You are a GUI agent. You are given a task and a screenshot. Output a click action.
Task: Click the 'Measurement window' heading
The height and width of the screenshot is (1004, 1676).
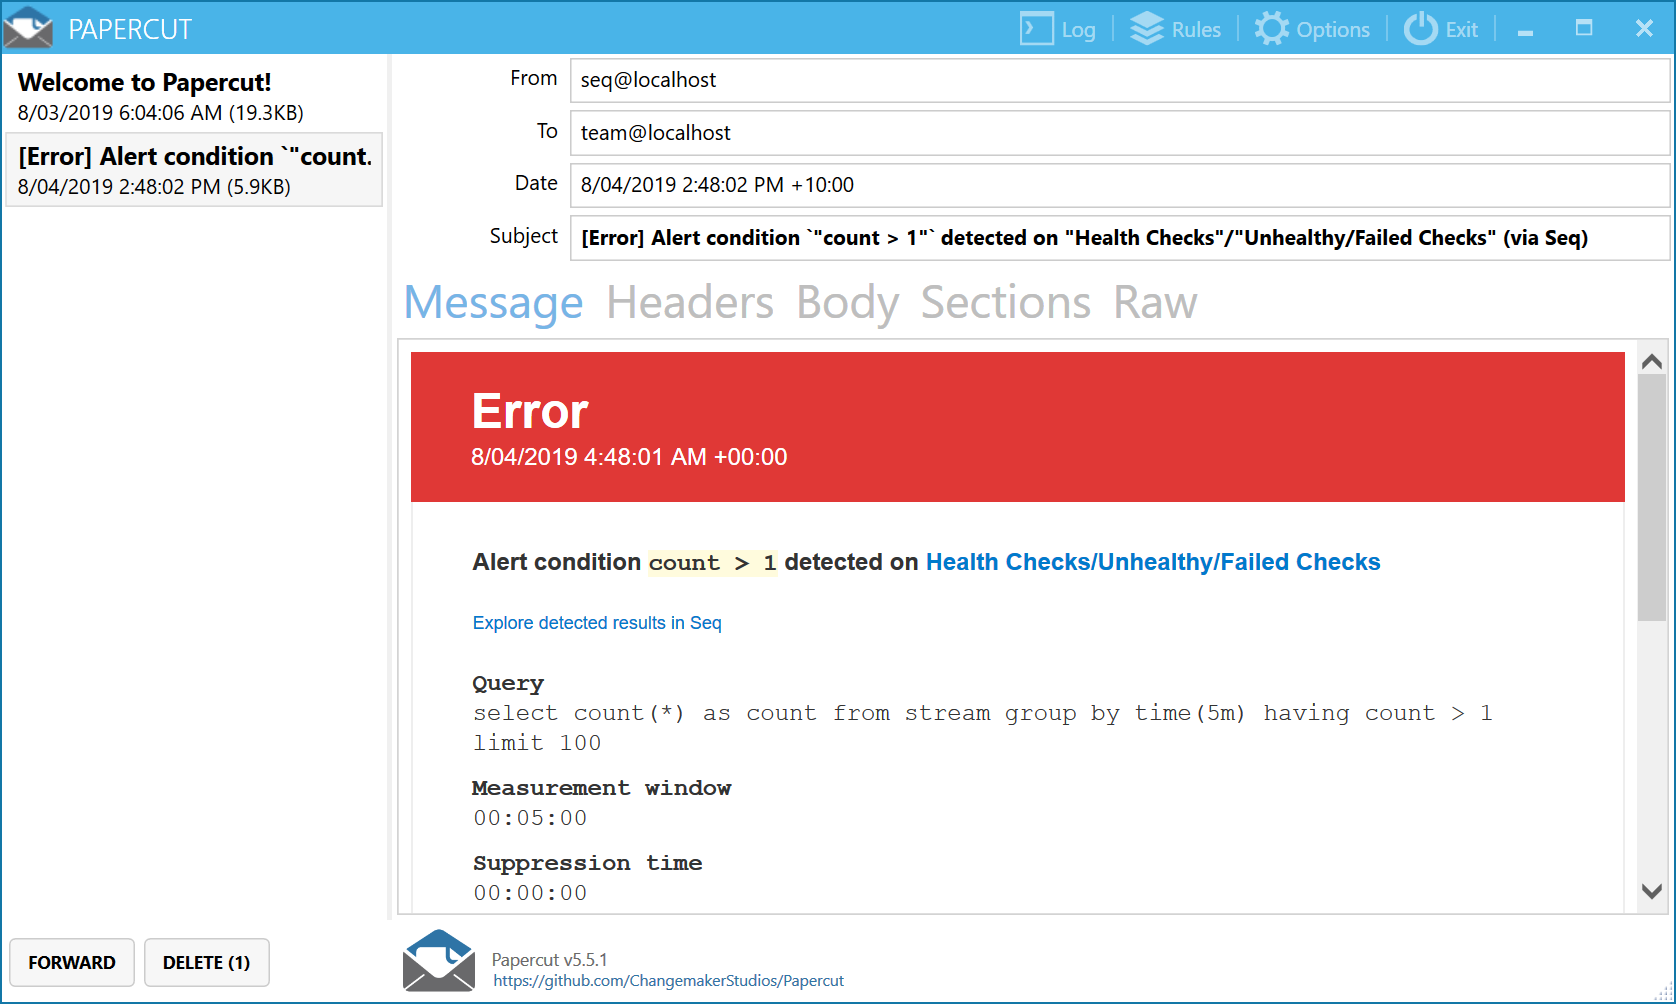(x=601, y=788)
